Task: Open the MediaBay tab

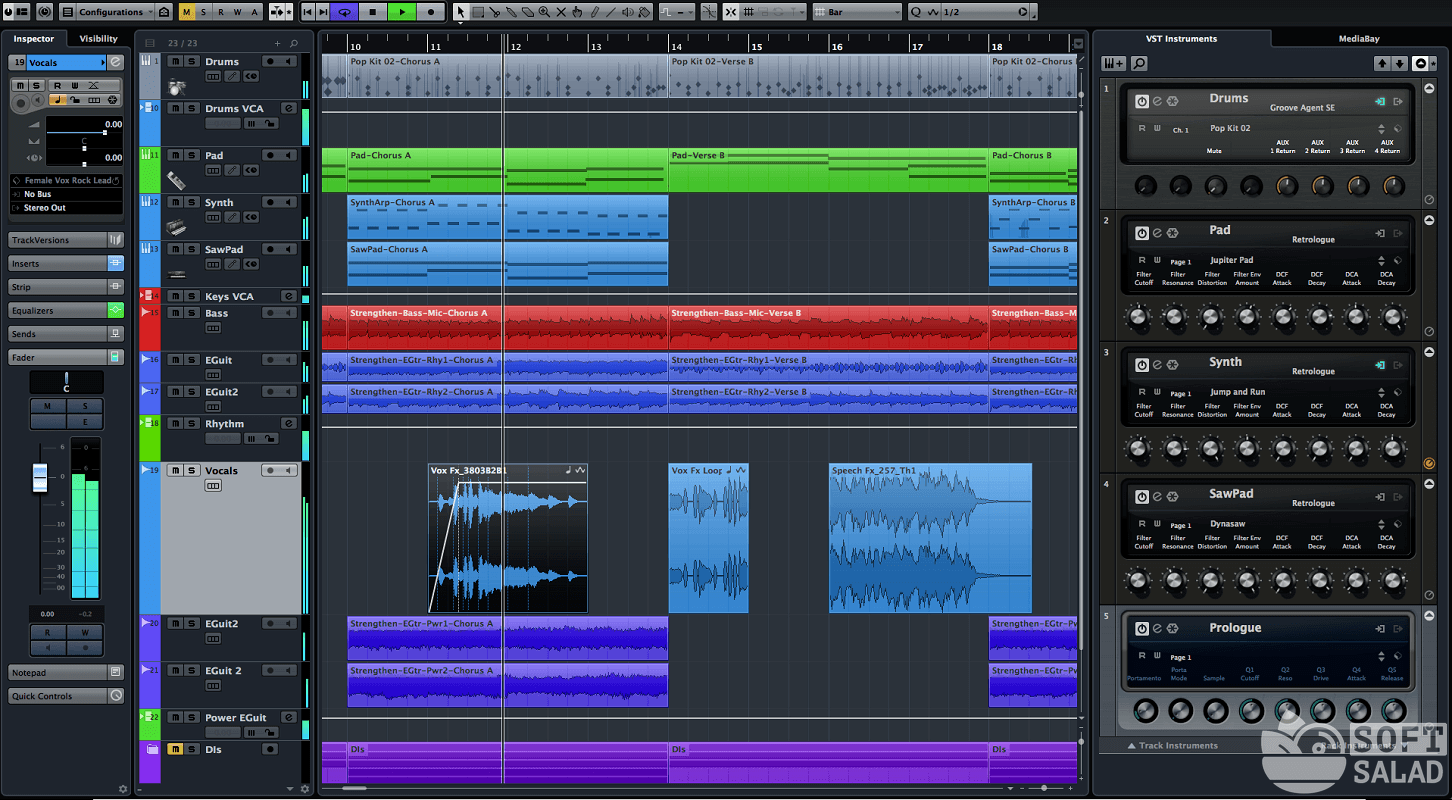Action: pyautogui.click(x=1359, y=39)
